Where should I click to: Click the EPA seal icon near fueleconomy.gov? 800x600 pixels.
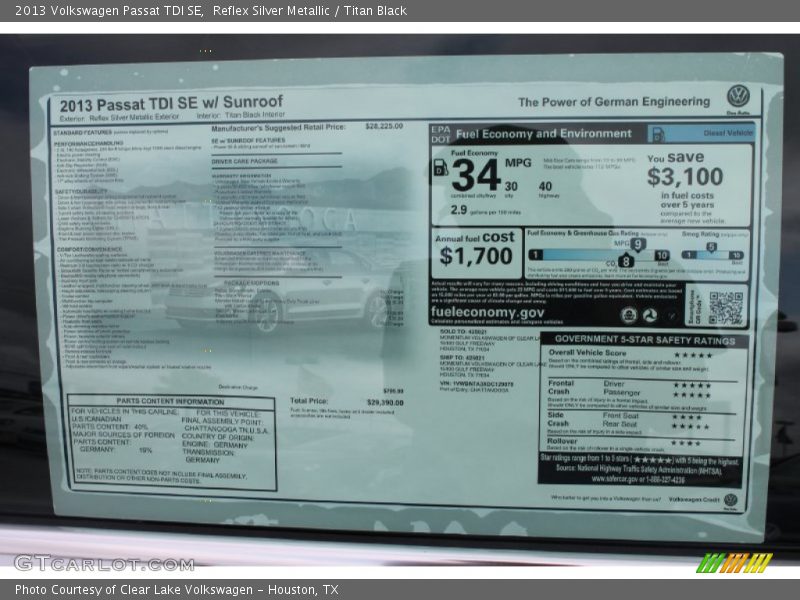pyautogui.click(x=629, y=314)
